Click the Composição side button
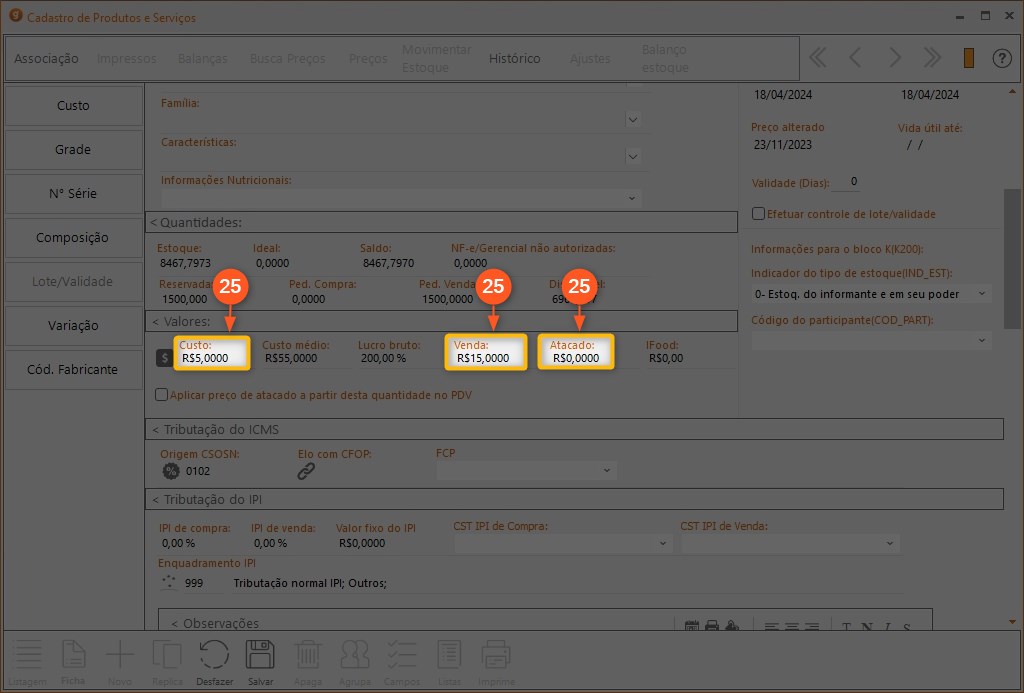Viewport: 1024px width, 693px height. (x=73, y=238)
